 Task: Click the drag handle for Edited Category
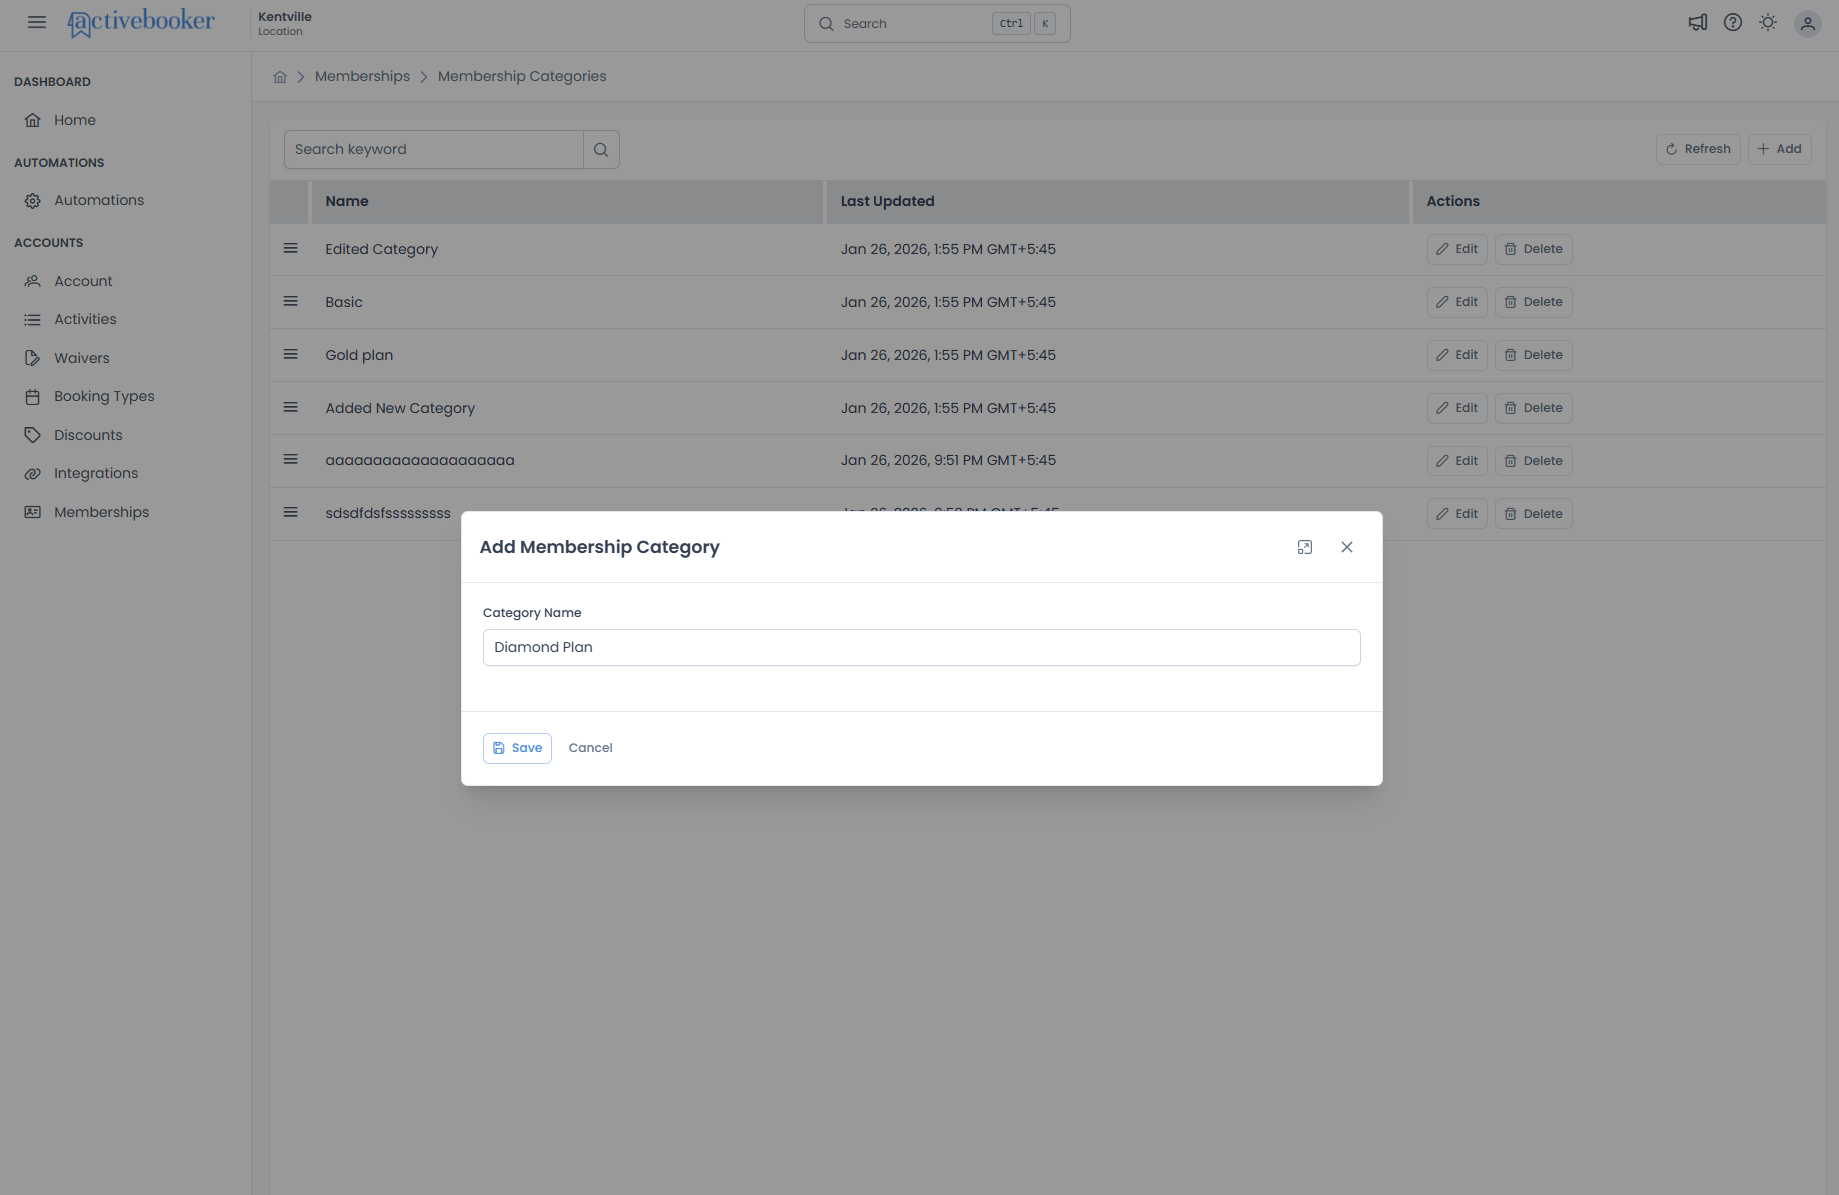291,248
